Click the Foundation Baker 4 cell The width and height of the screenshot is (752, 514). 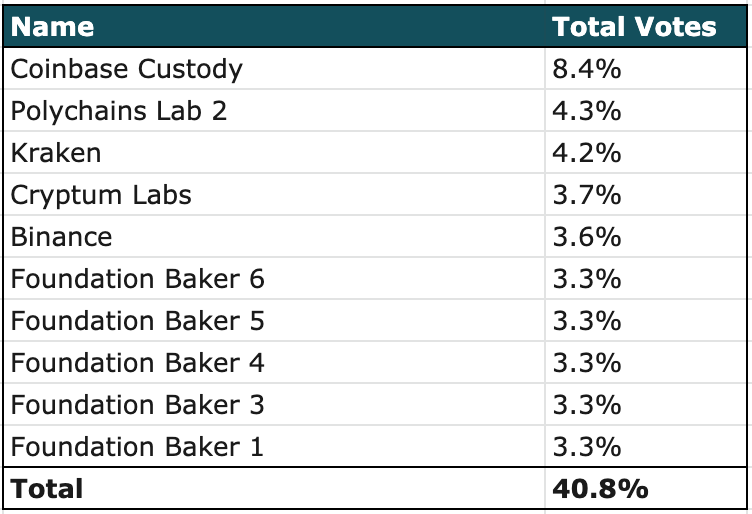(138, 363)
